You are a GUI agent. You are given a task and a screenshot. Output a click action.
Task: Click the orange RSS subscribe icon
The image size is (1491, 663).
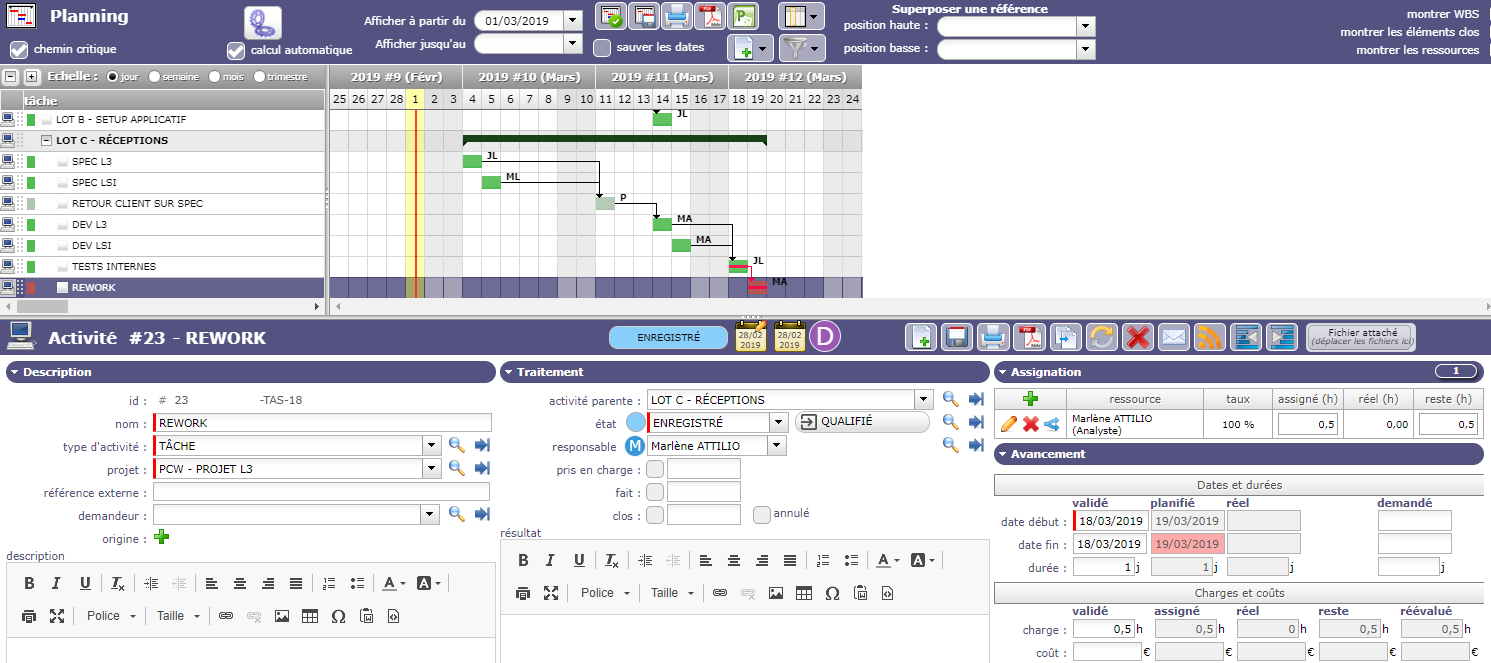(1210, 337)
